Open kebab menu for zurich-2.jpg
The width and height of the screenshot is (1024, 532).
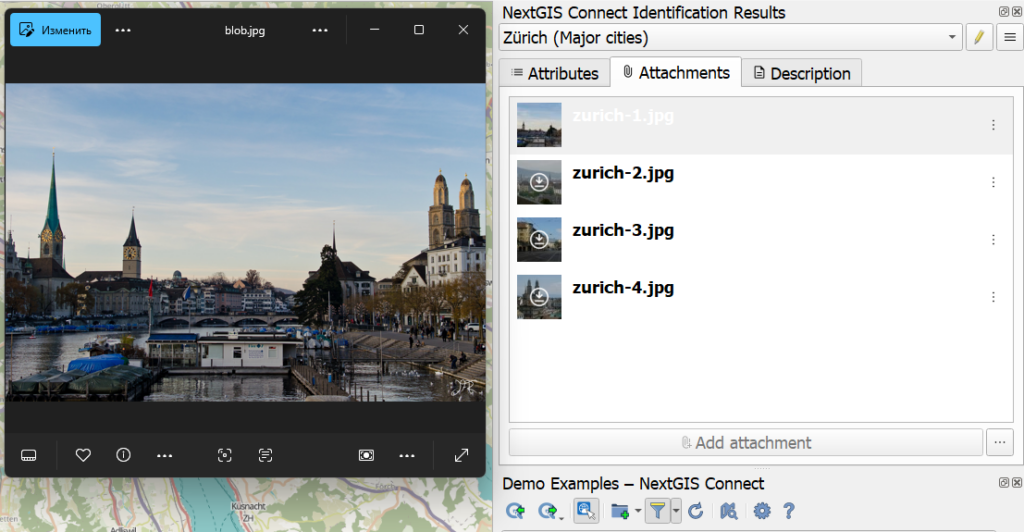click(x=993, y=182)
